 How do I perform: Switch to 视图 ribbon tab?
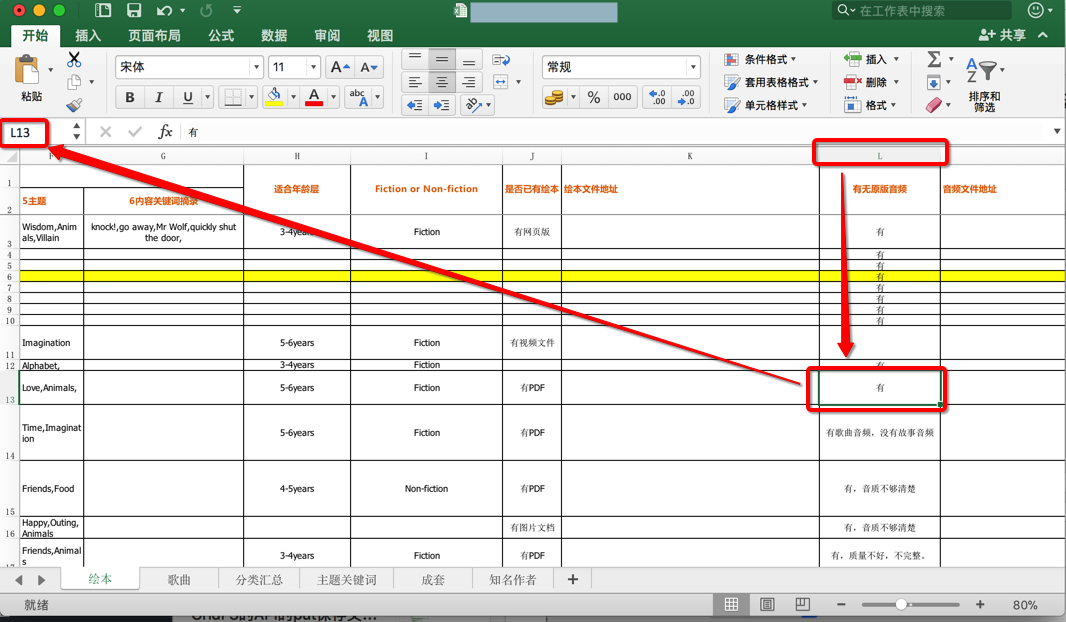(380, 35)
